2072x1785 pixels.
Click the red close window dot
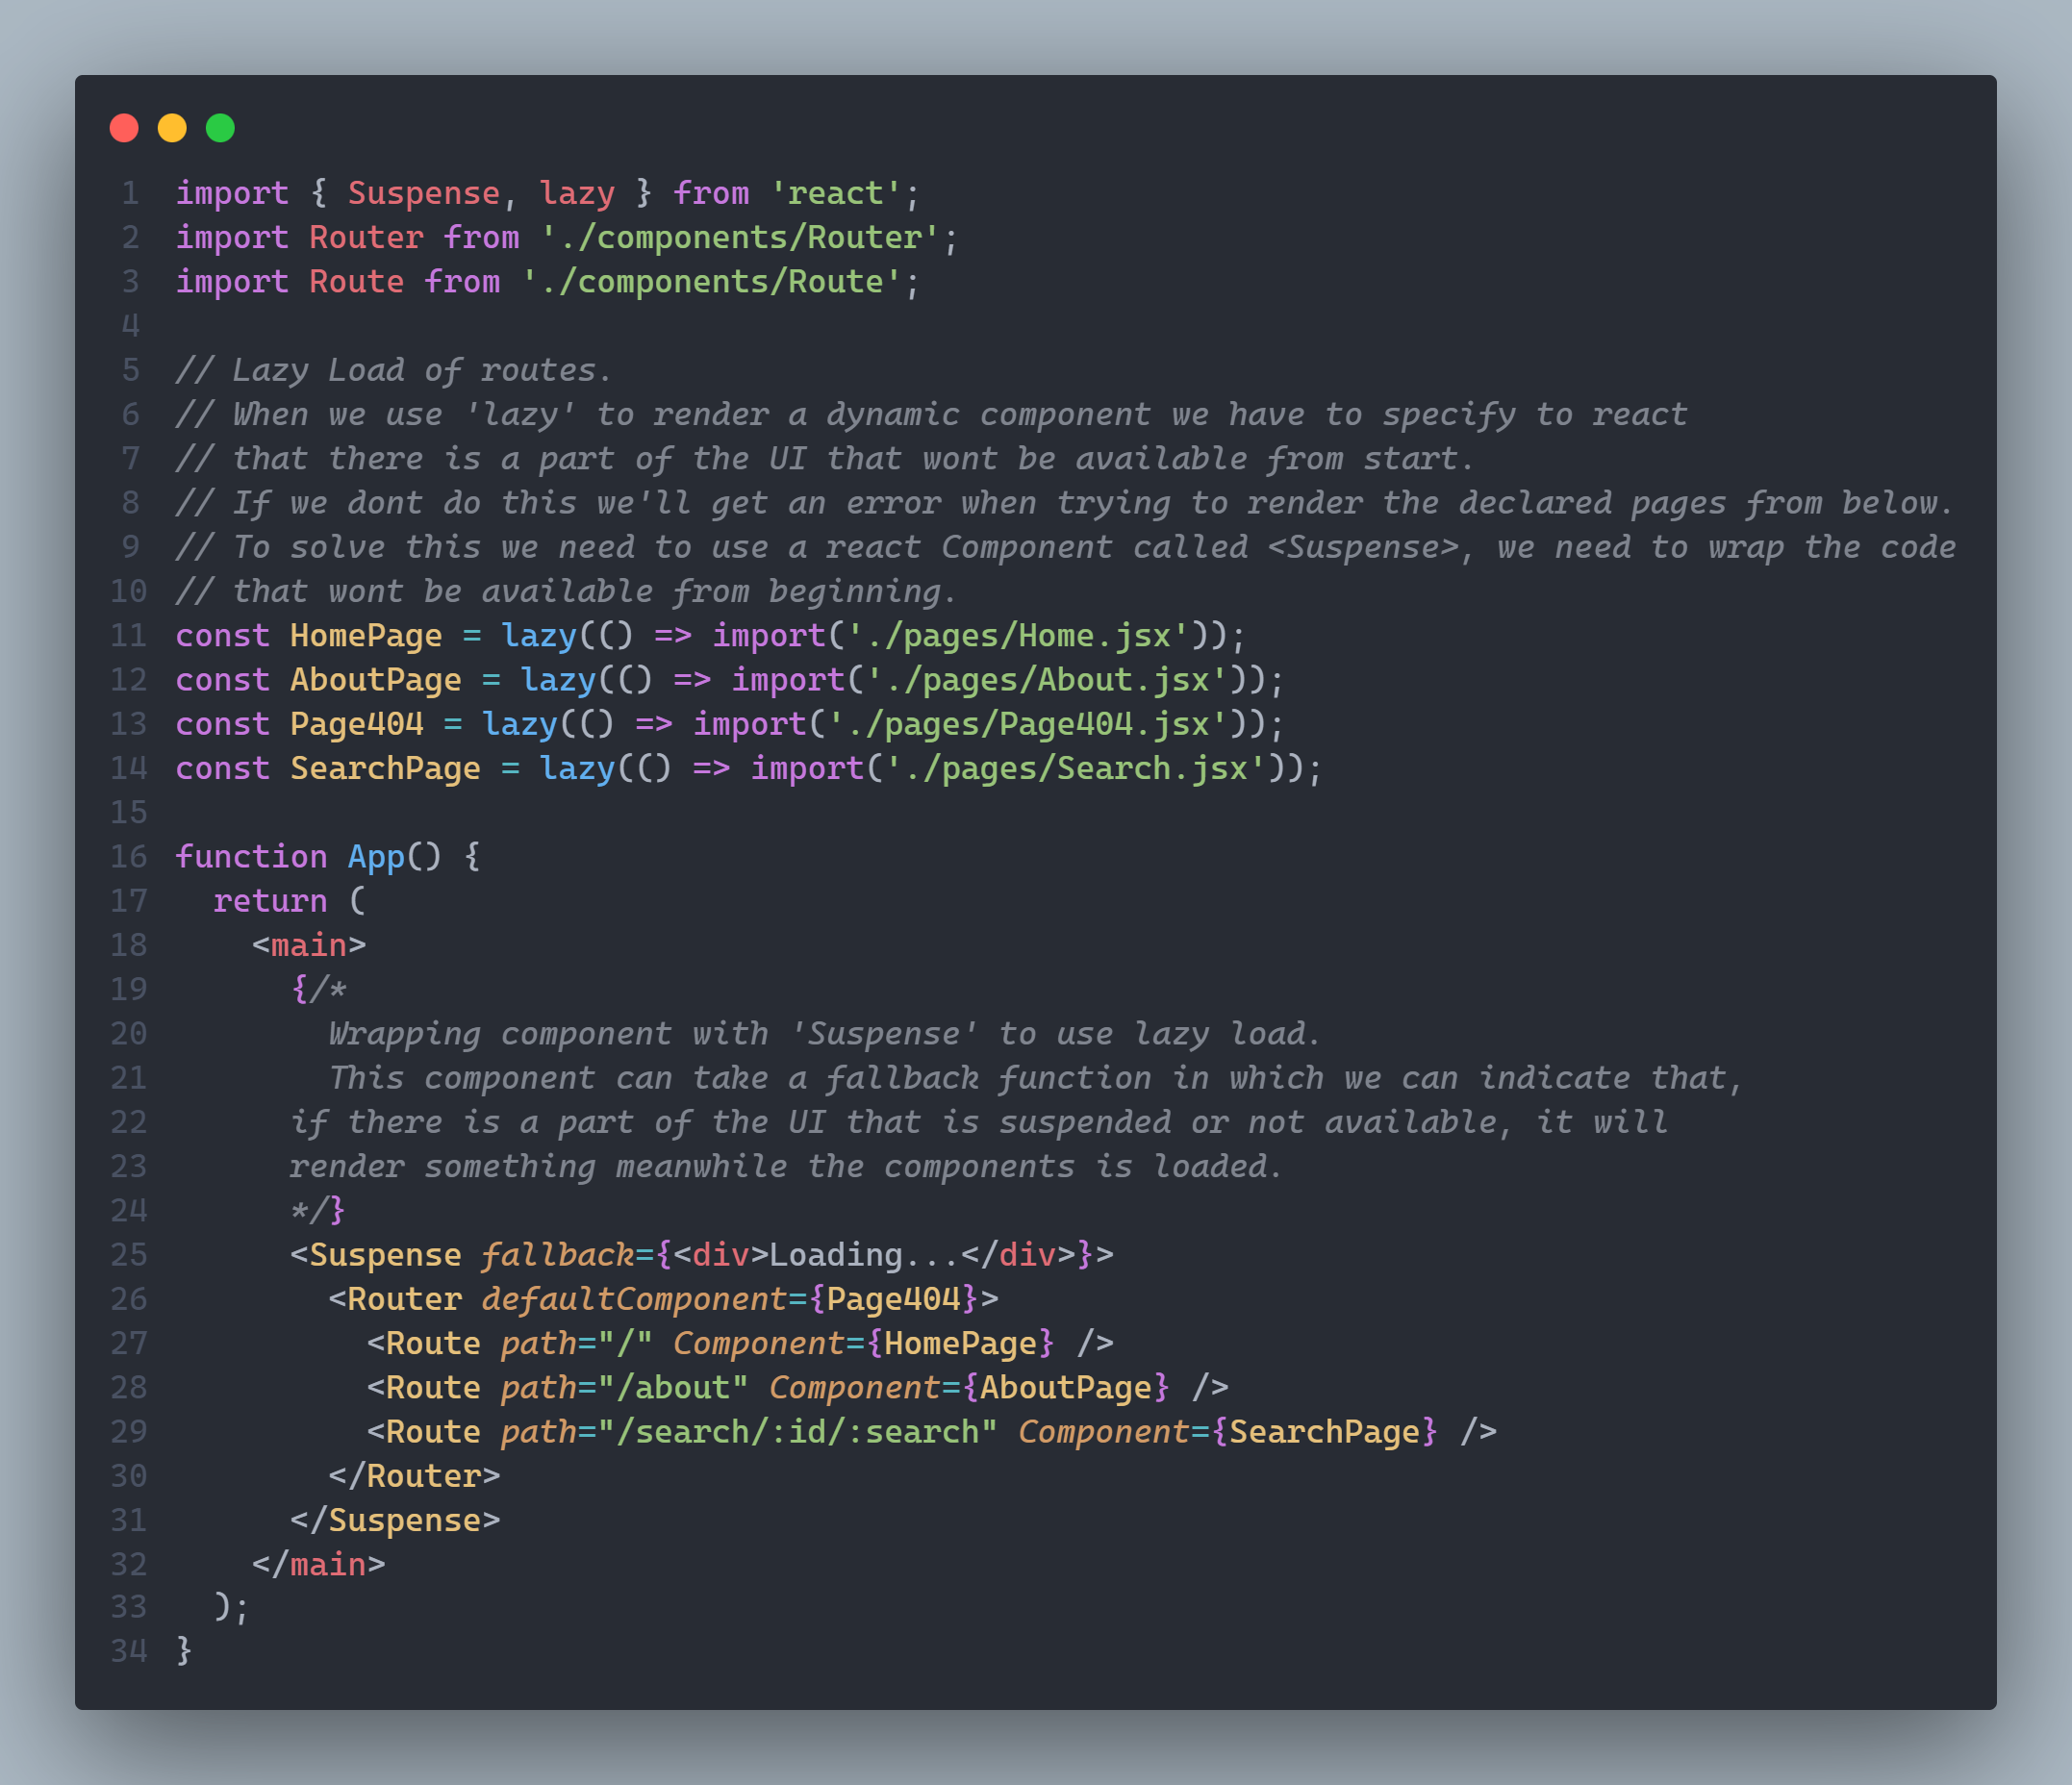pyautogui.click(x=124, y=128)
